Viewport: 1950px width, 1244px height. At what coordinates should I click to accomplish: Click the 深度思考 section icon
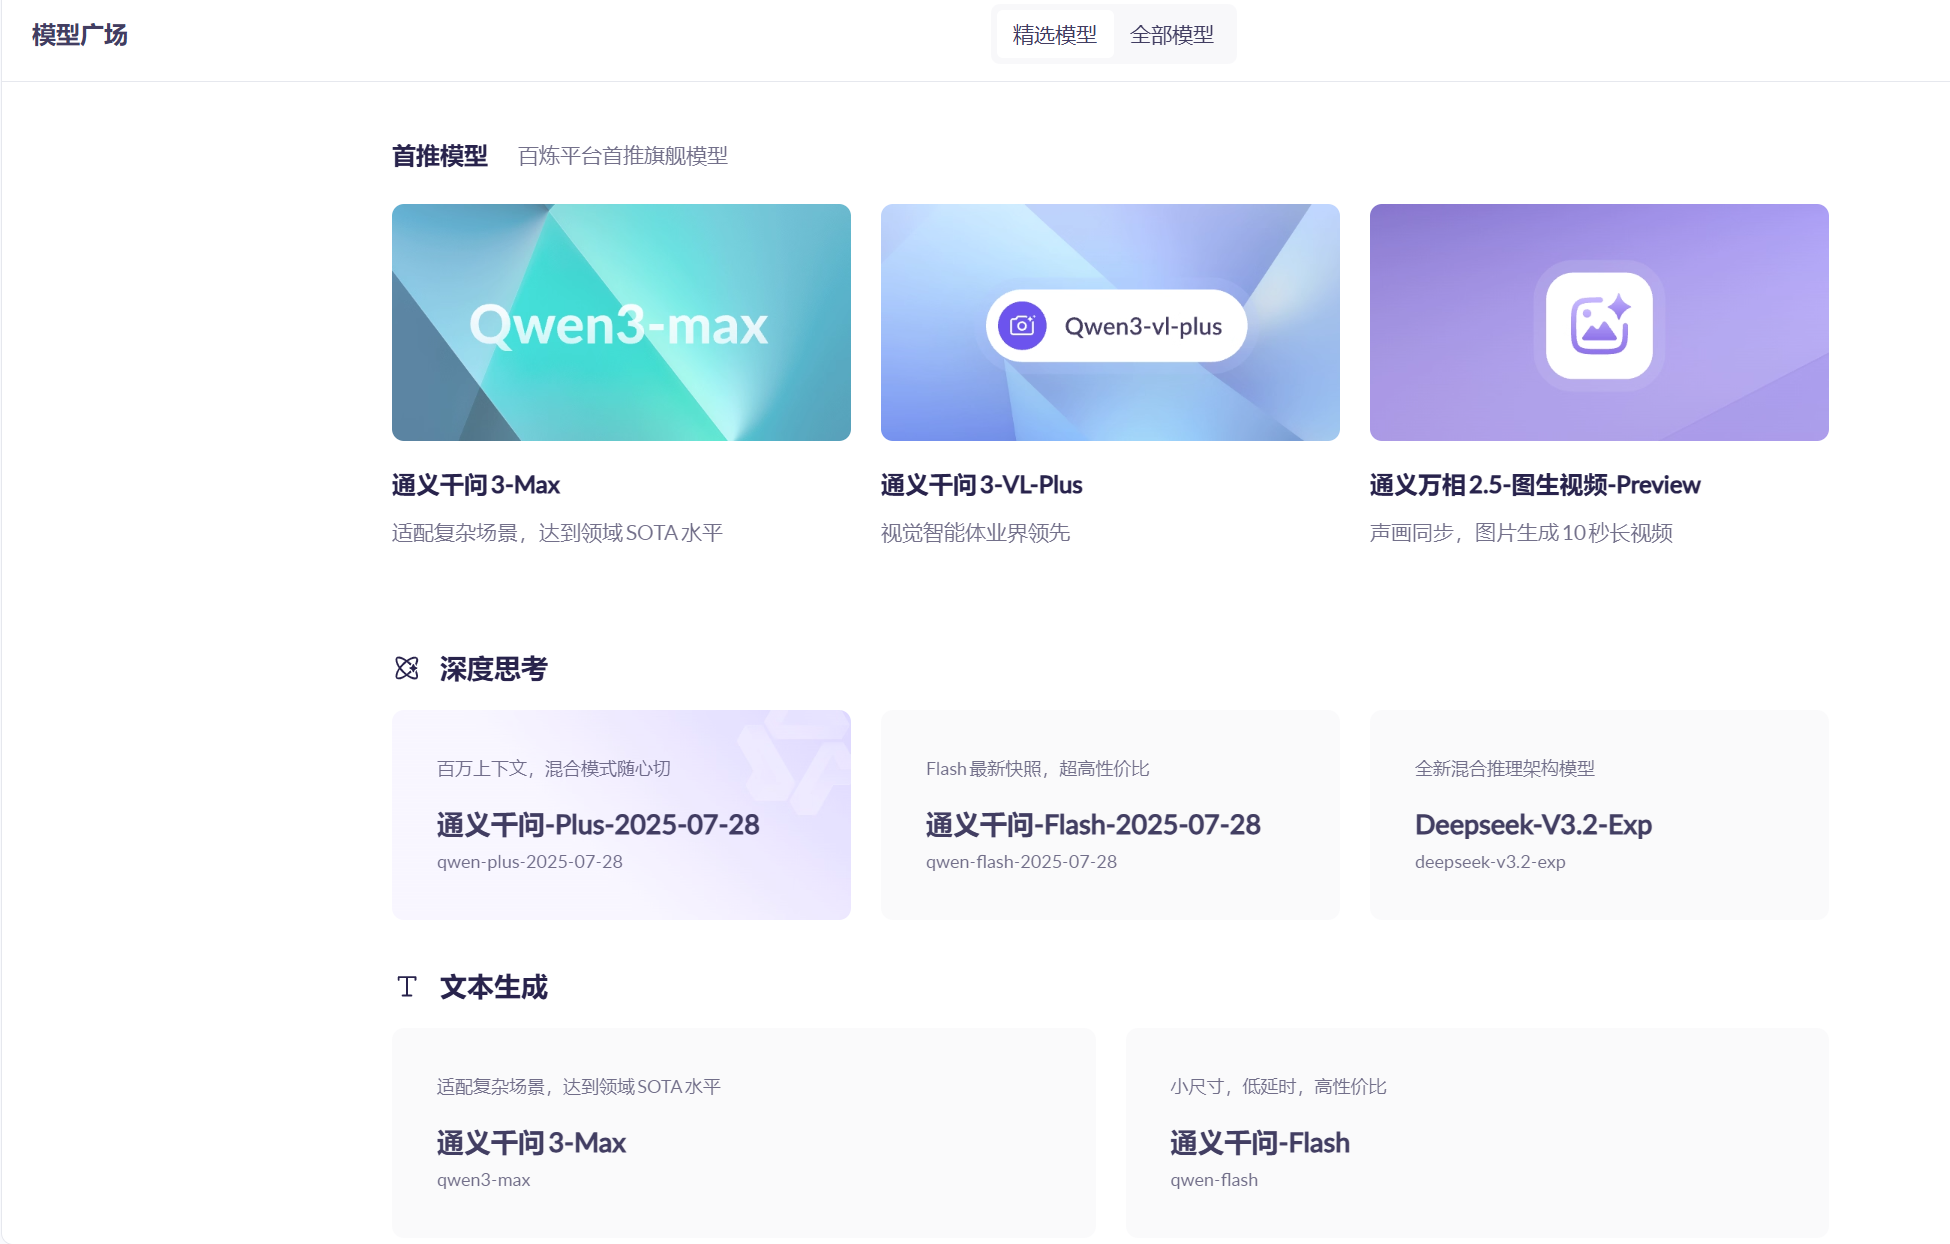(406, 667)
